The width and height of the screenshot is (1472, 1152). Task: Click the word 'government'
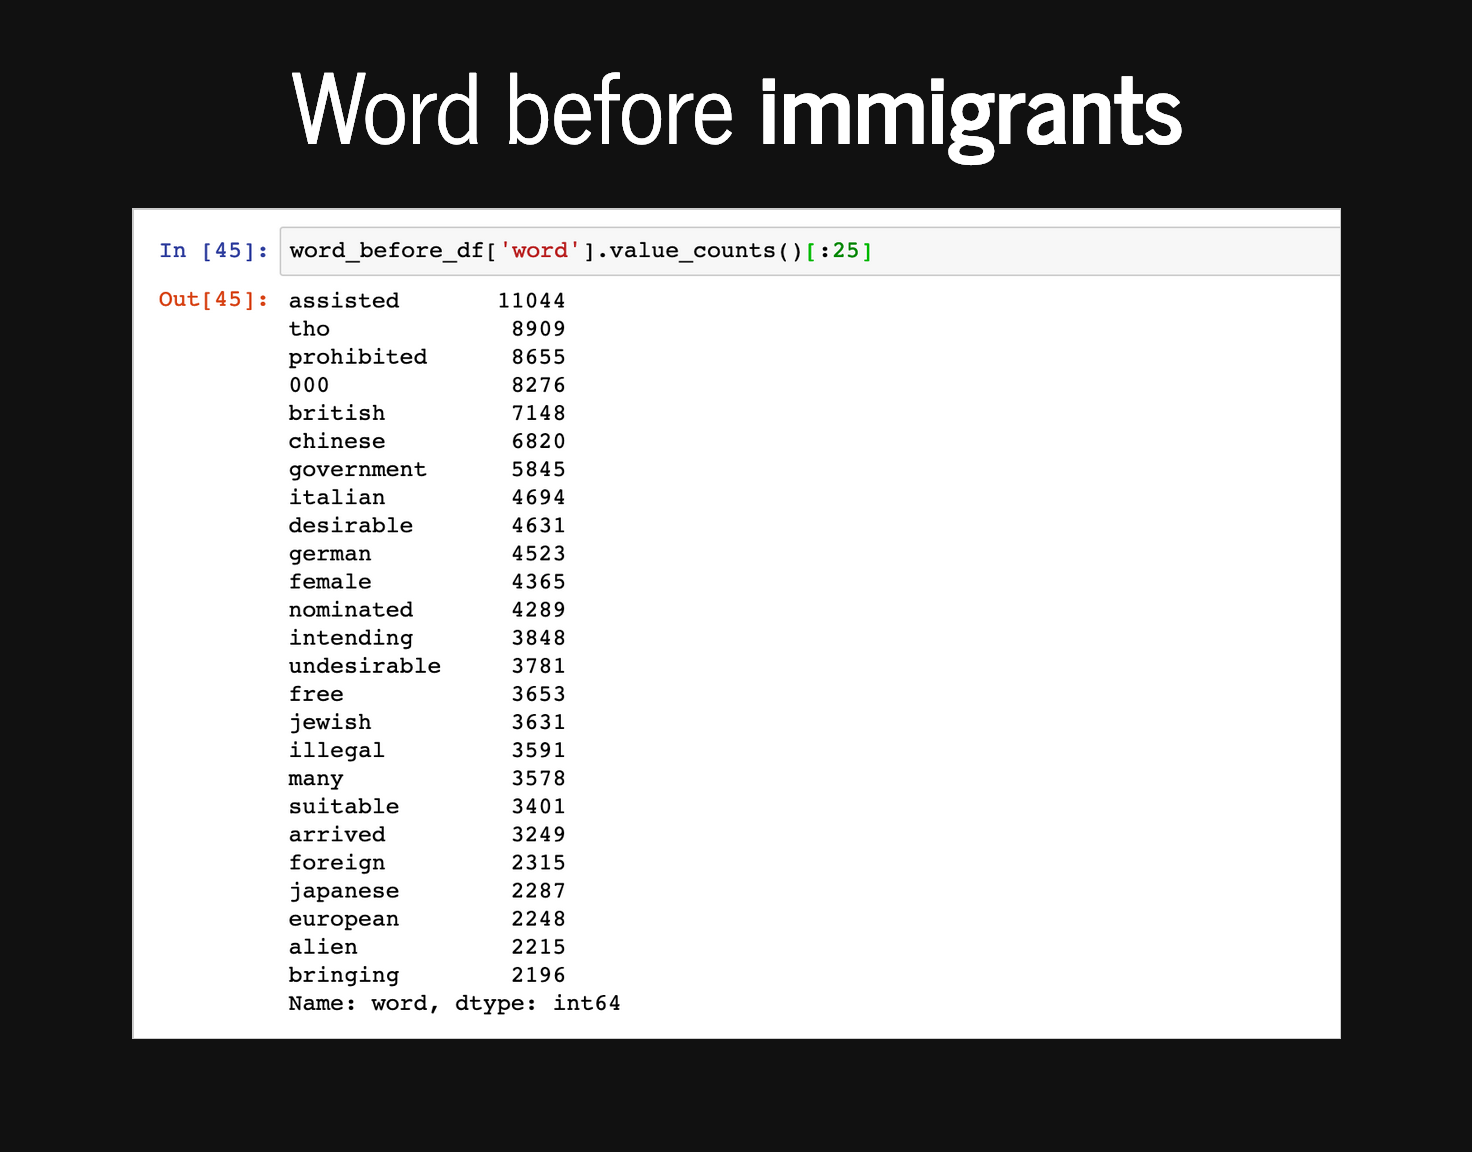pyautogui.click(x=358, y=470)
